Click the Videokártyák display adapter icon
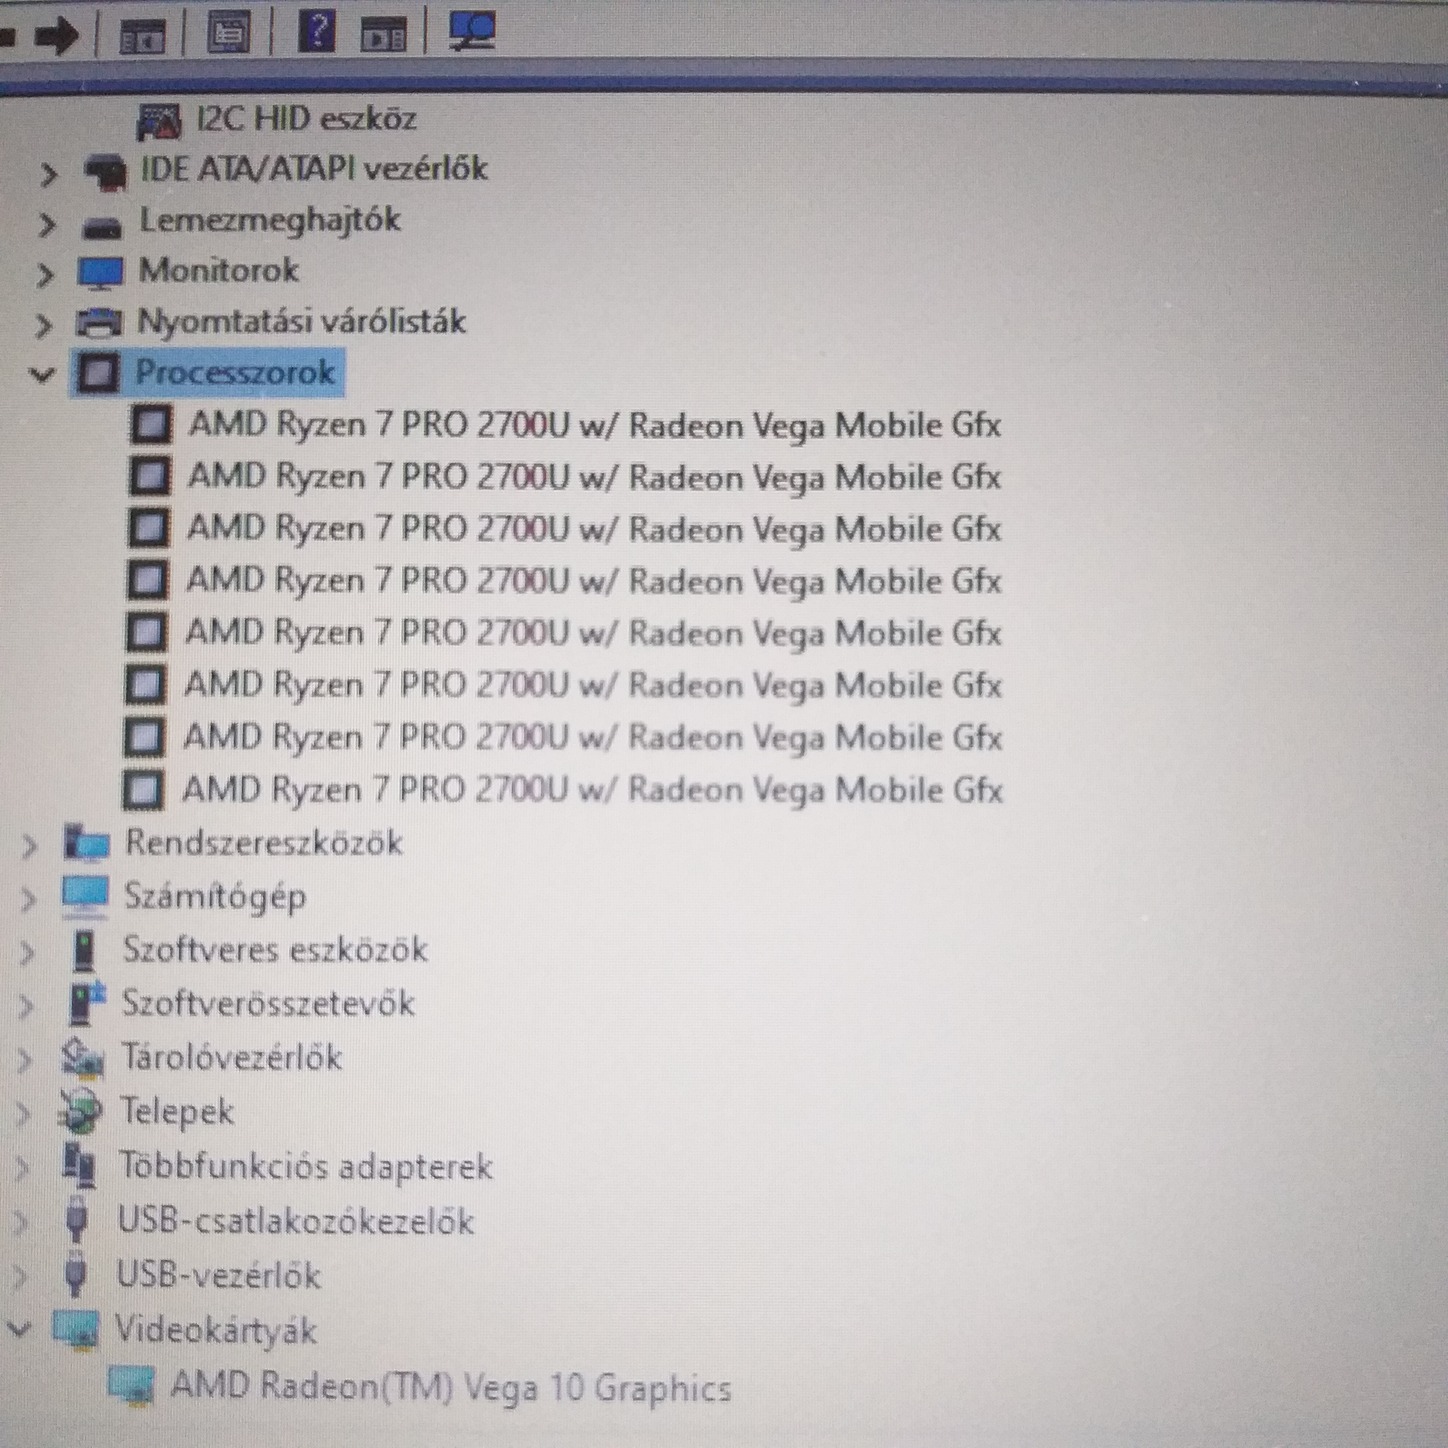This screenshot has width=1448, height=1448. [76, 1330]
